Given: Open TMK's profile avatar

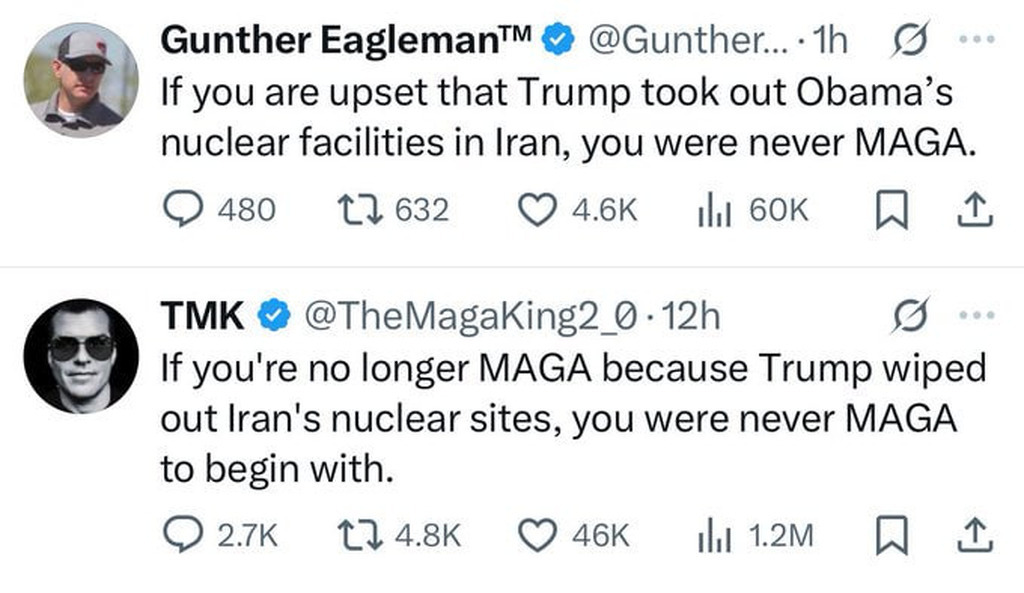Looking at the screenshot, I should [80, 355].
